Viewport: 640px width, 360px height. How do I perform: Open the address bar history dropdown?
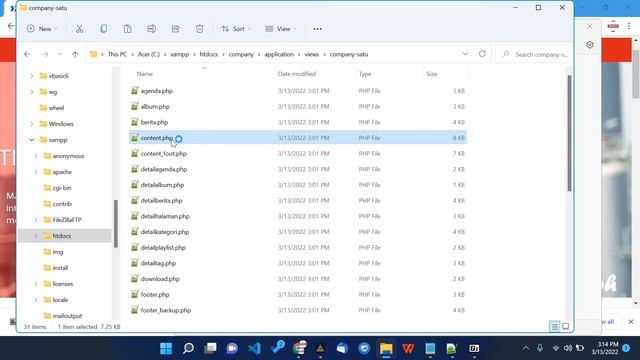click(x=465, y=54)
